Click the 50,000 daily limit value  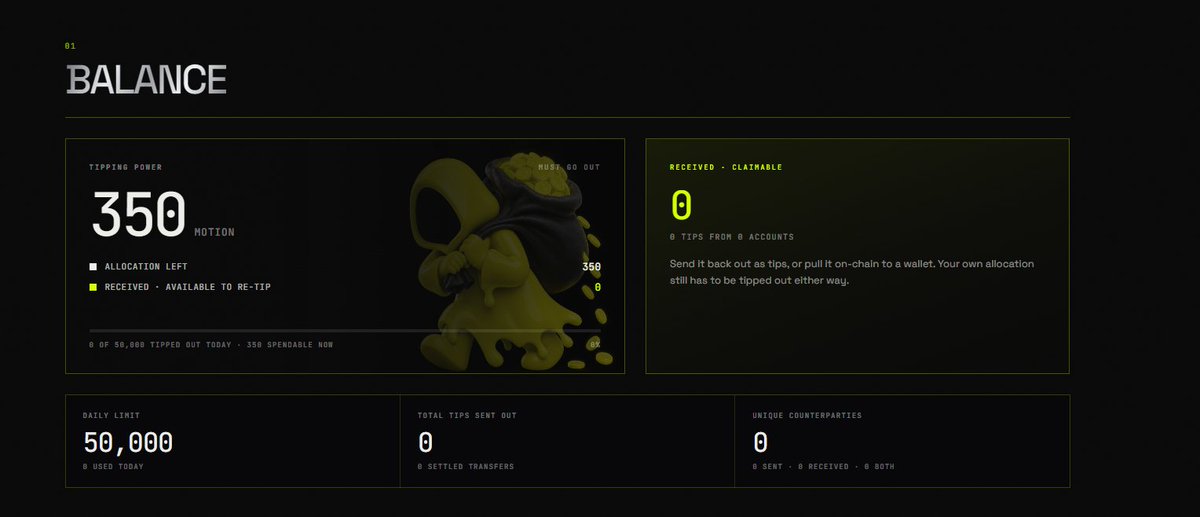128,442
